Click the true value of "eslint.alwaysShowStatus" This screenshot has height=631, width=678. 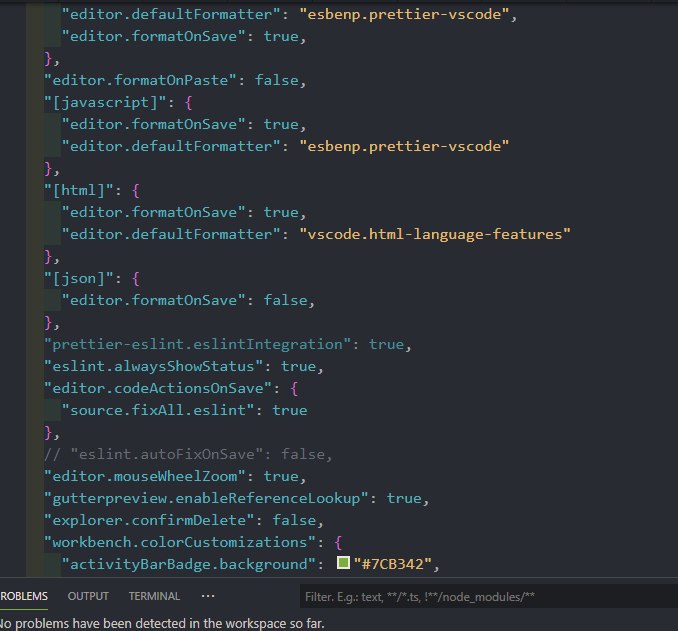click(x=298, y=366)
